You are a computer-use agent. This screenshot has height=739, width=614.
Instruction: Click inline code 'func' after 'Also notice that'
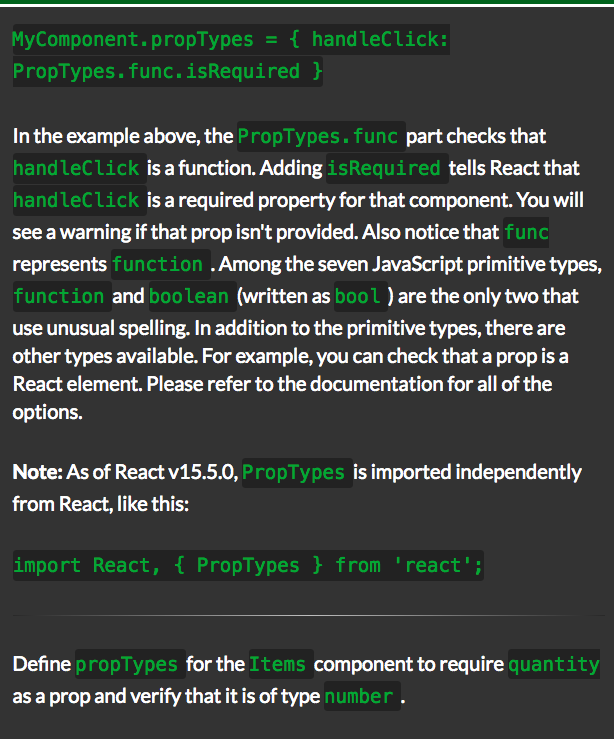pyautogui.click(x=526, y=232)
